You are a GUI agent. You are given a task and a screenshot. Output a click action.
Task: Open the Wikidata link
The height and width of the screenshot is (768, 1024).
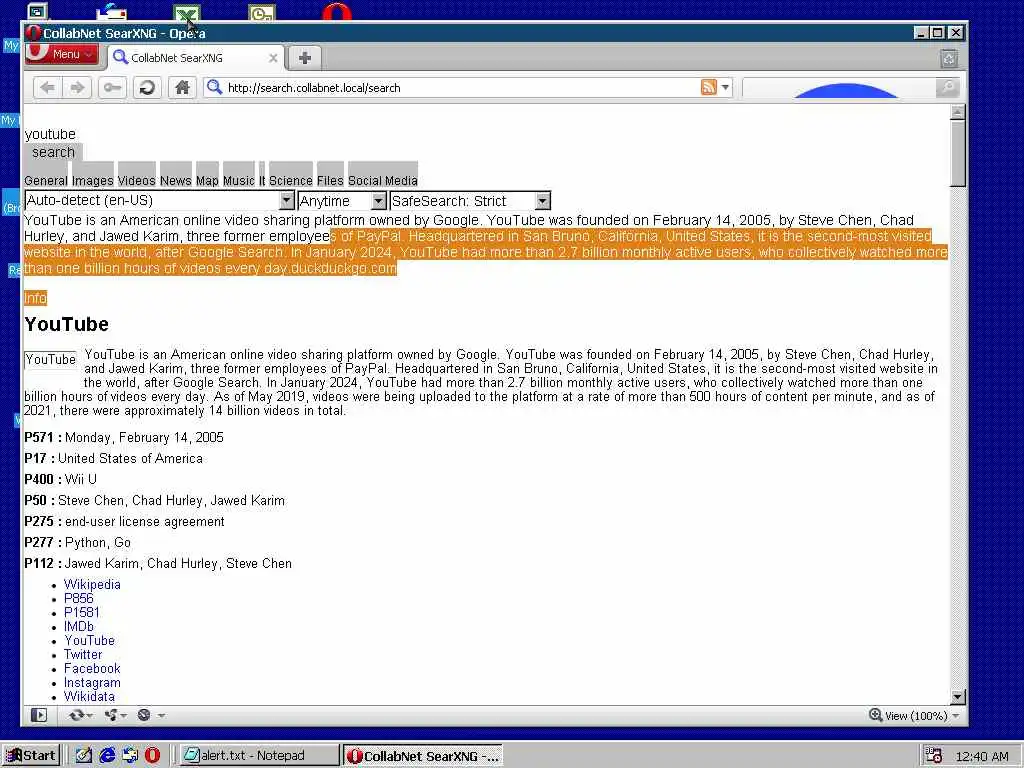coord(89,697)
